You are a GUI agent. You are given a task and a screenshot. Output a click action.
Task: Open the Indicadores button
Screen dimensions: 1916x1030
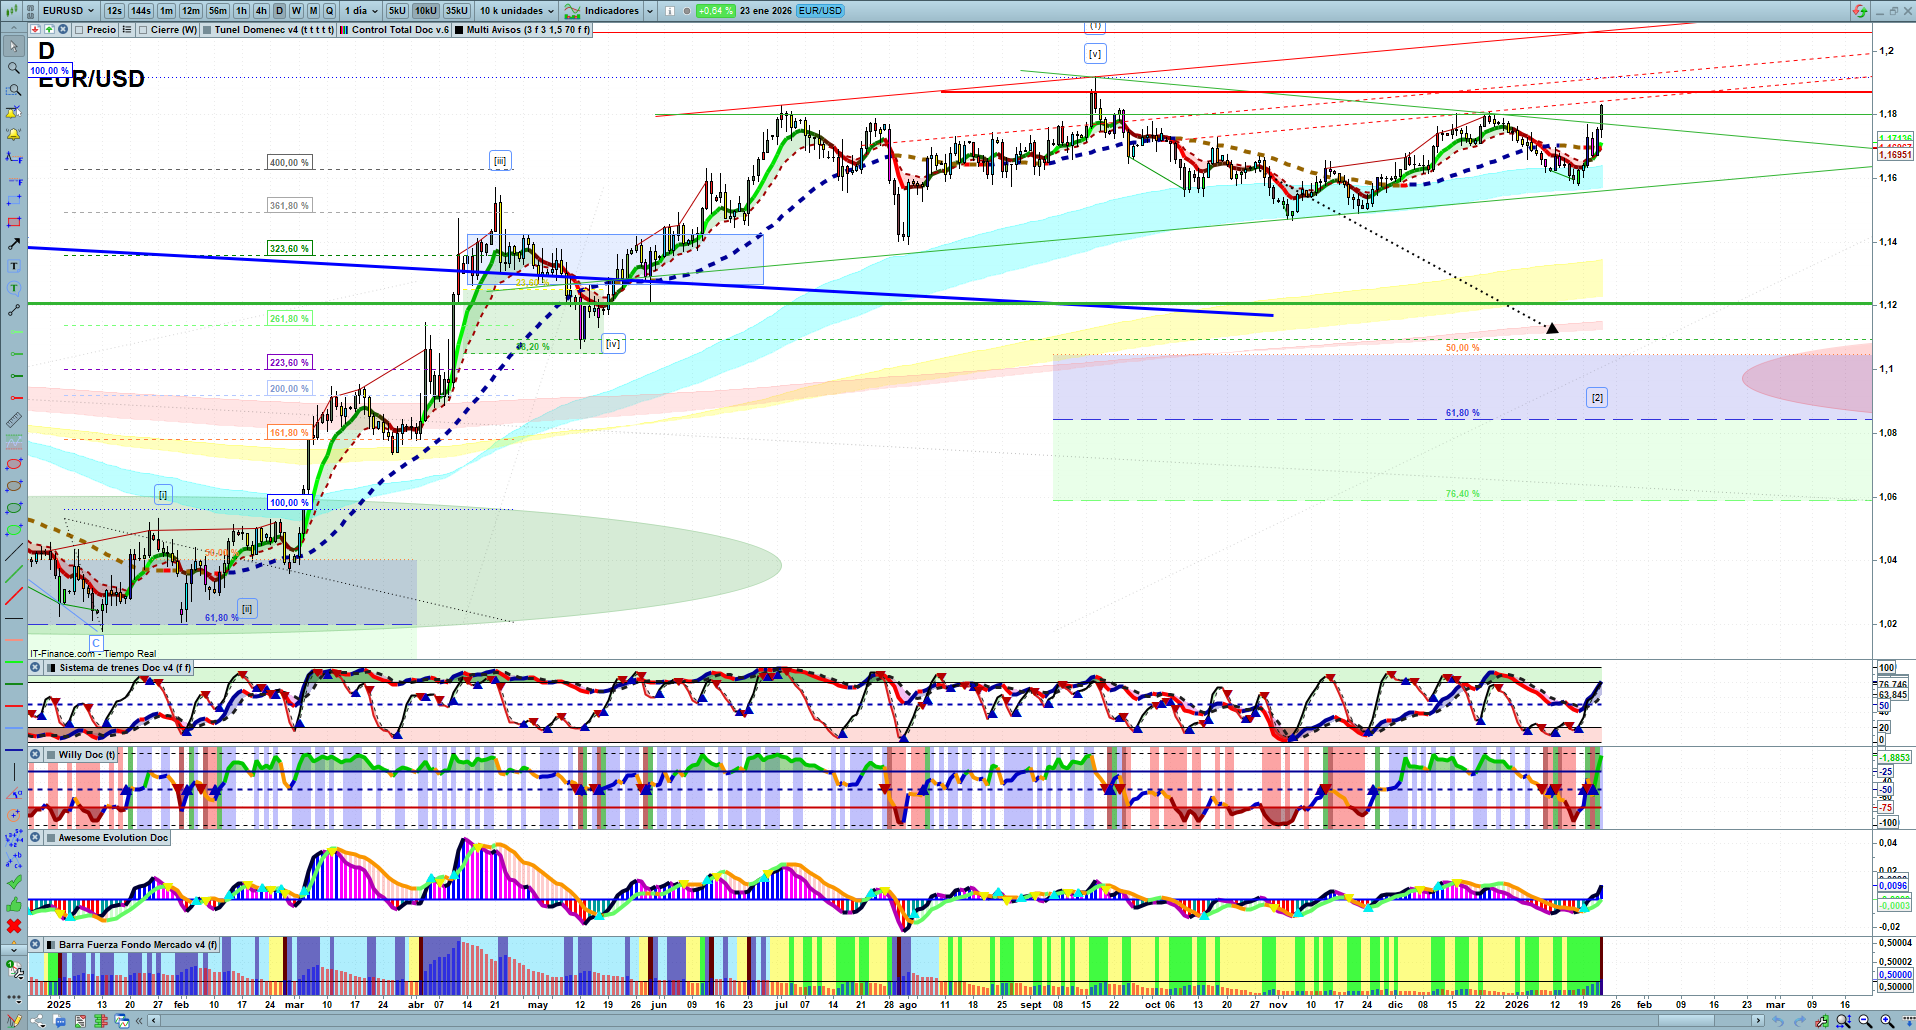pos(602,11)
